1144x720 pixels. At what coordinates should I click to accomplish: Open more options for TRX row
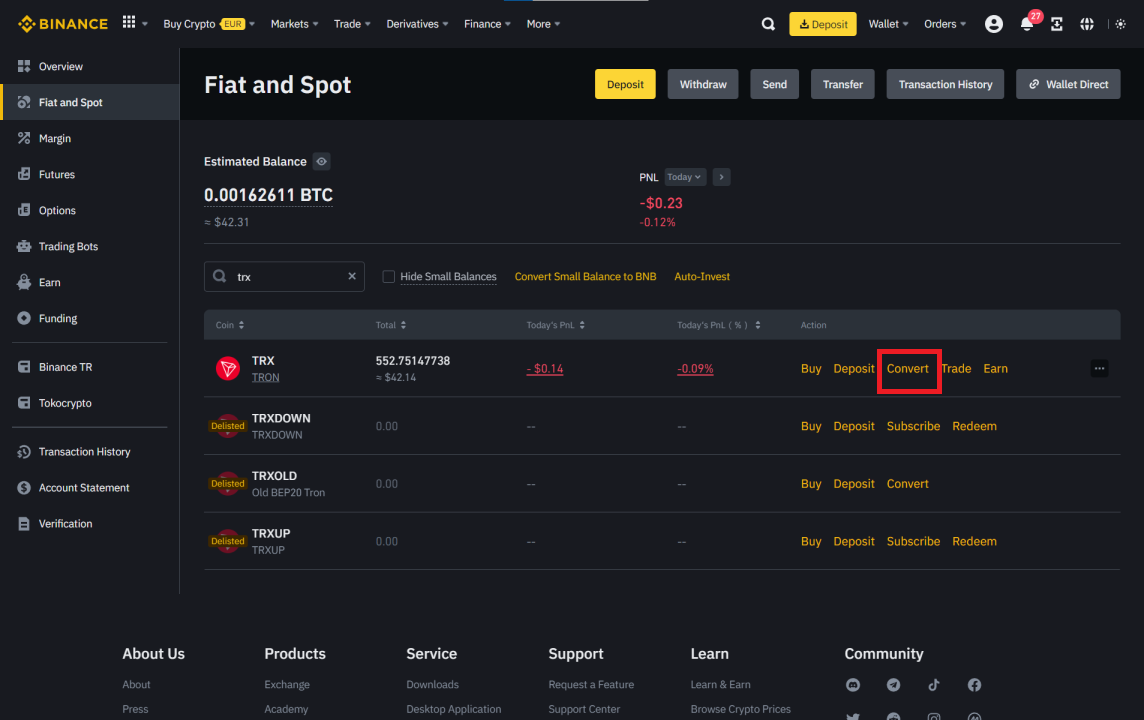tap(1099, 368)
